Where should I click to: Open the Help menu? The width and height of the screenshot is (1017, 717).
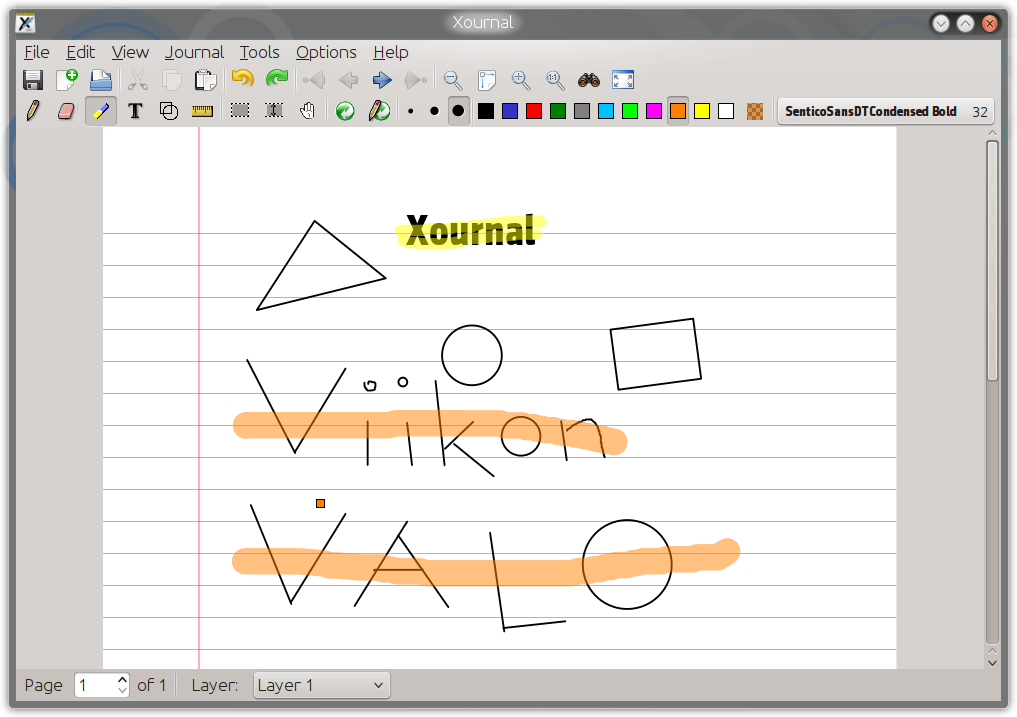pos(390,52)
